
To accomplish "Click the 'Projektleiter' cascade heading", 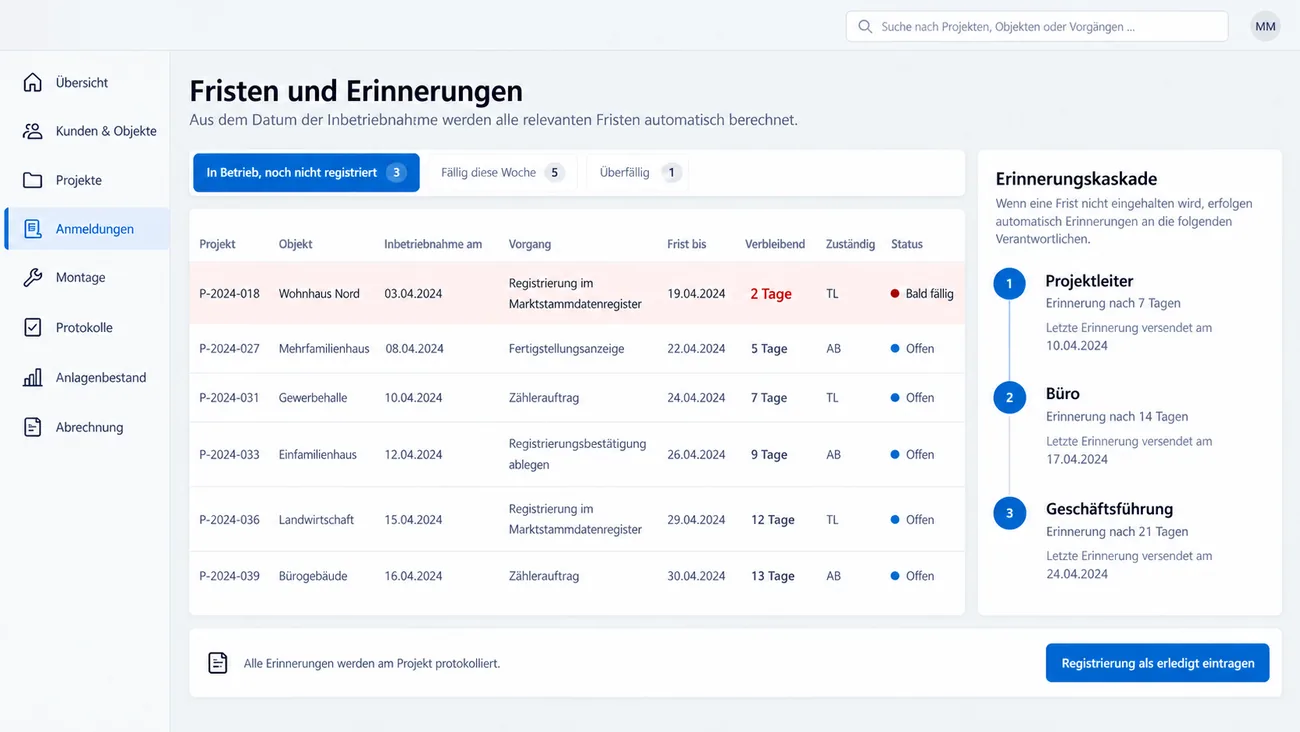I will [1089, 281].
